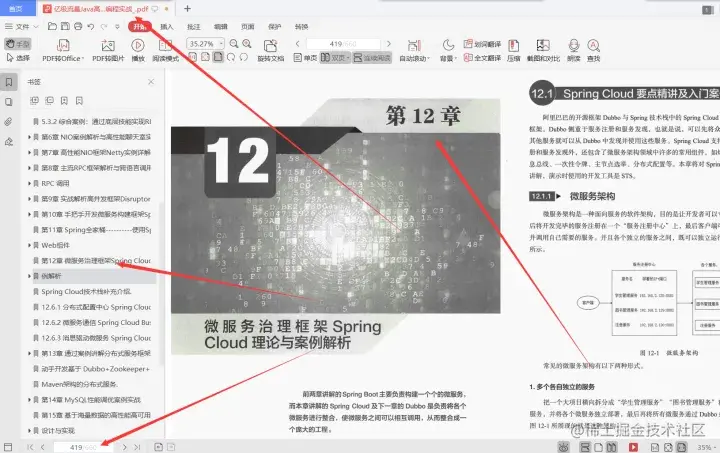
Task: Click 全文翻译 full-text translation
Action: (x=482, y=58)
